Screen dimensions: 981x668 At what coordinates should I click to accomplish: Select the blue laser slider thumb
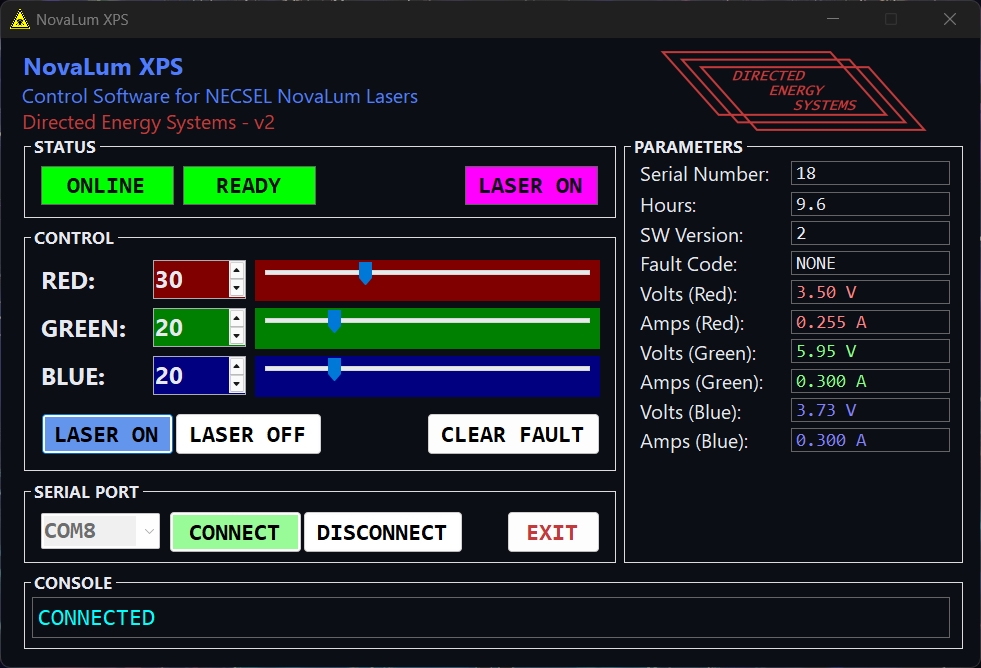(x=334, y=369)
